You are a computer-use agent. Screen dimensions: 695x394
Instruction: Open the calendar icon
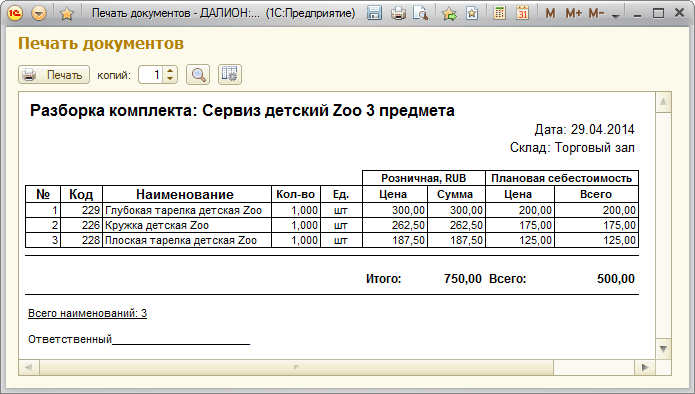tap(523, 13)
